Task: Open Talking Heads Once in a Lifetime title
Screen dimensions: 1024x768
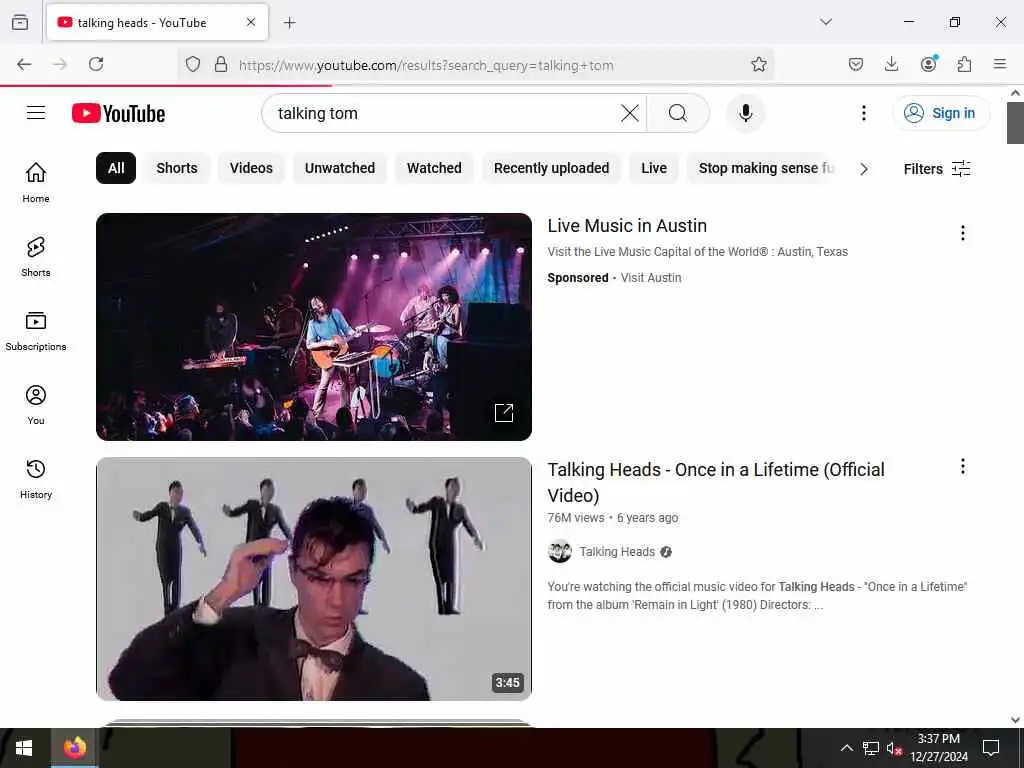Action: point(716,482)
